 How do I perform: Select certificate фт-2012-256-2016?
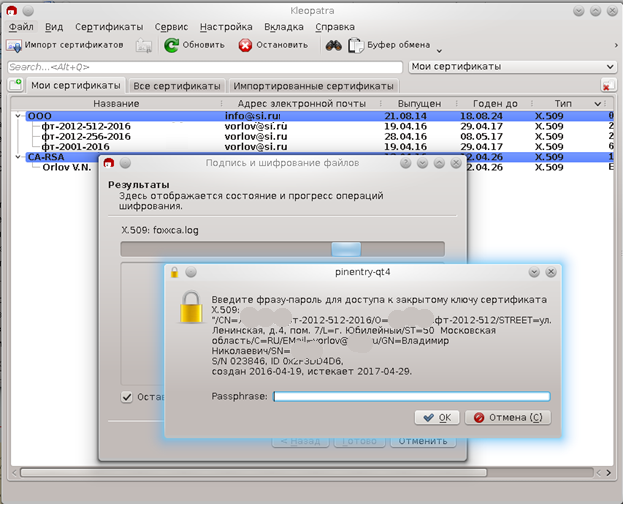(86, 136)
